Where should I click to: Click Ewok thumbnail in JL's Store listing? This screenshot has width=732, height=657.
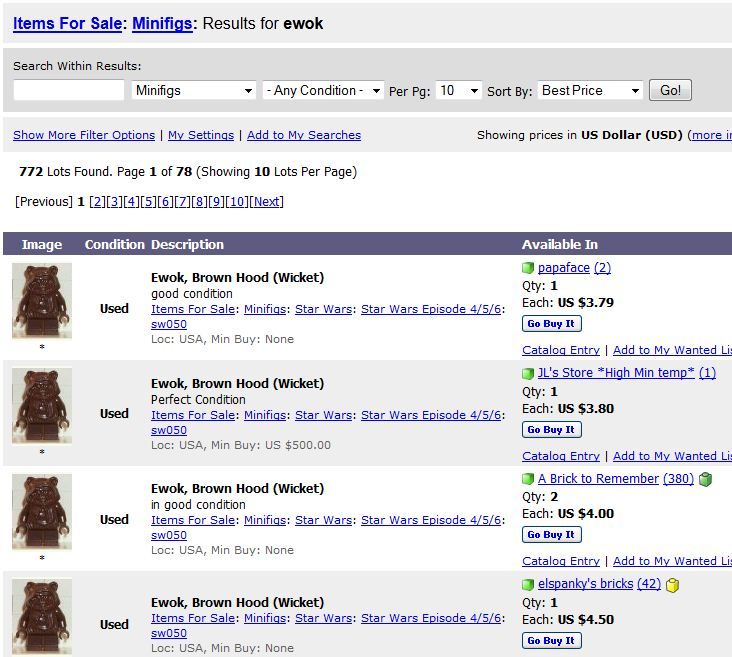point(42,405)
